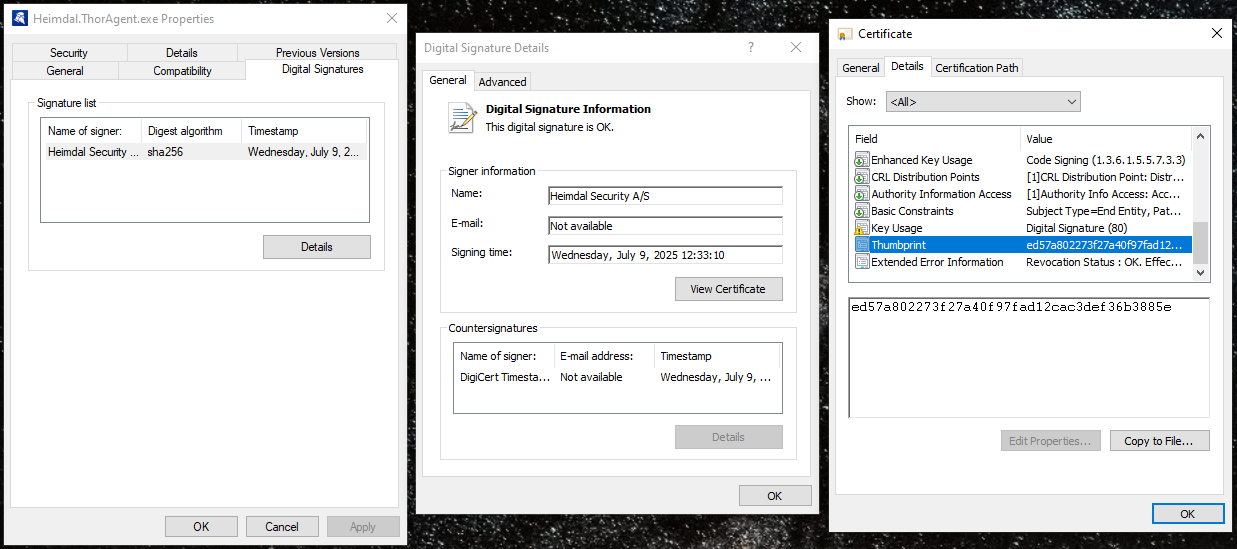Screen dimensions: 1237x549
Task: Select the Extended Error Information row
Action: (1022, 262)
